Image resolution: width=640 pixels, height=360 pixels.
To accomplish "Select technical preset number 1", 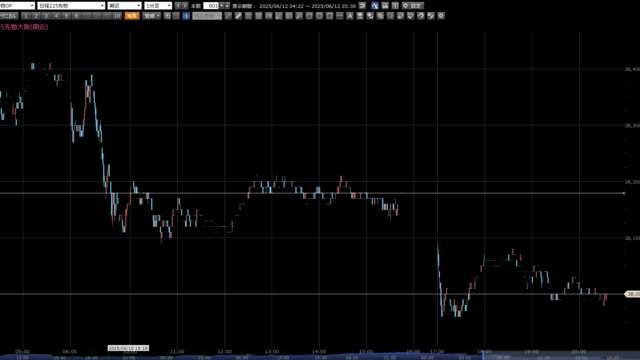I will [25, 16].
